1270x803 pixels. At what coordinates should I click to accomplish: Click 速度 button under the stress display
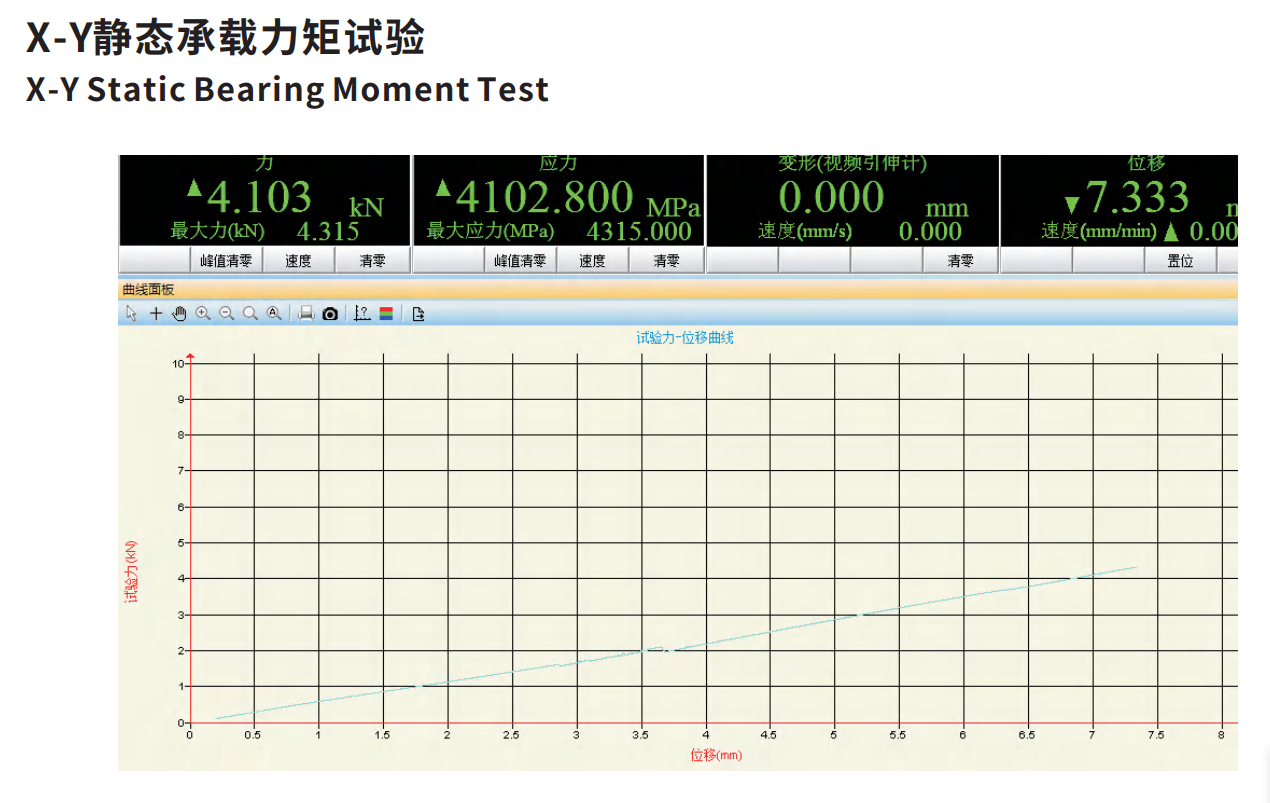(x=592, y=261)
